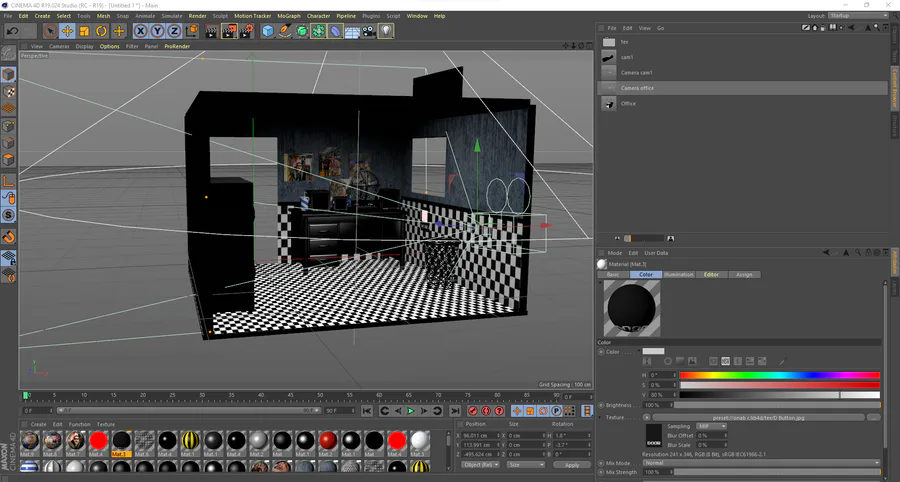Toggle the X-axis lock
The height and width of the screenshot is (482, 900).
pyautogui.click(x=141, y=31)
